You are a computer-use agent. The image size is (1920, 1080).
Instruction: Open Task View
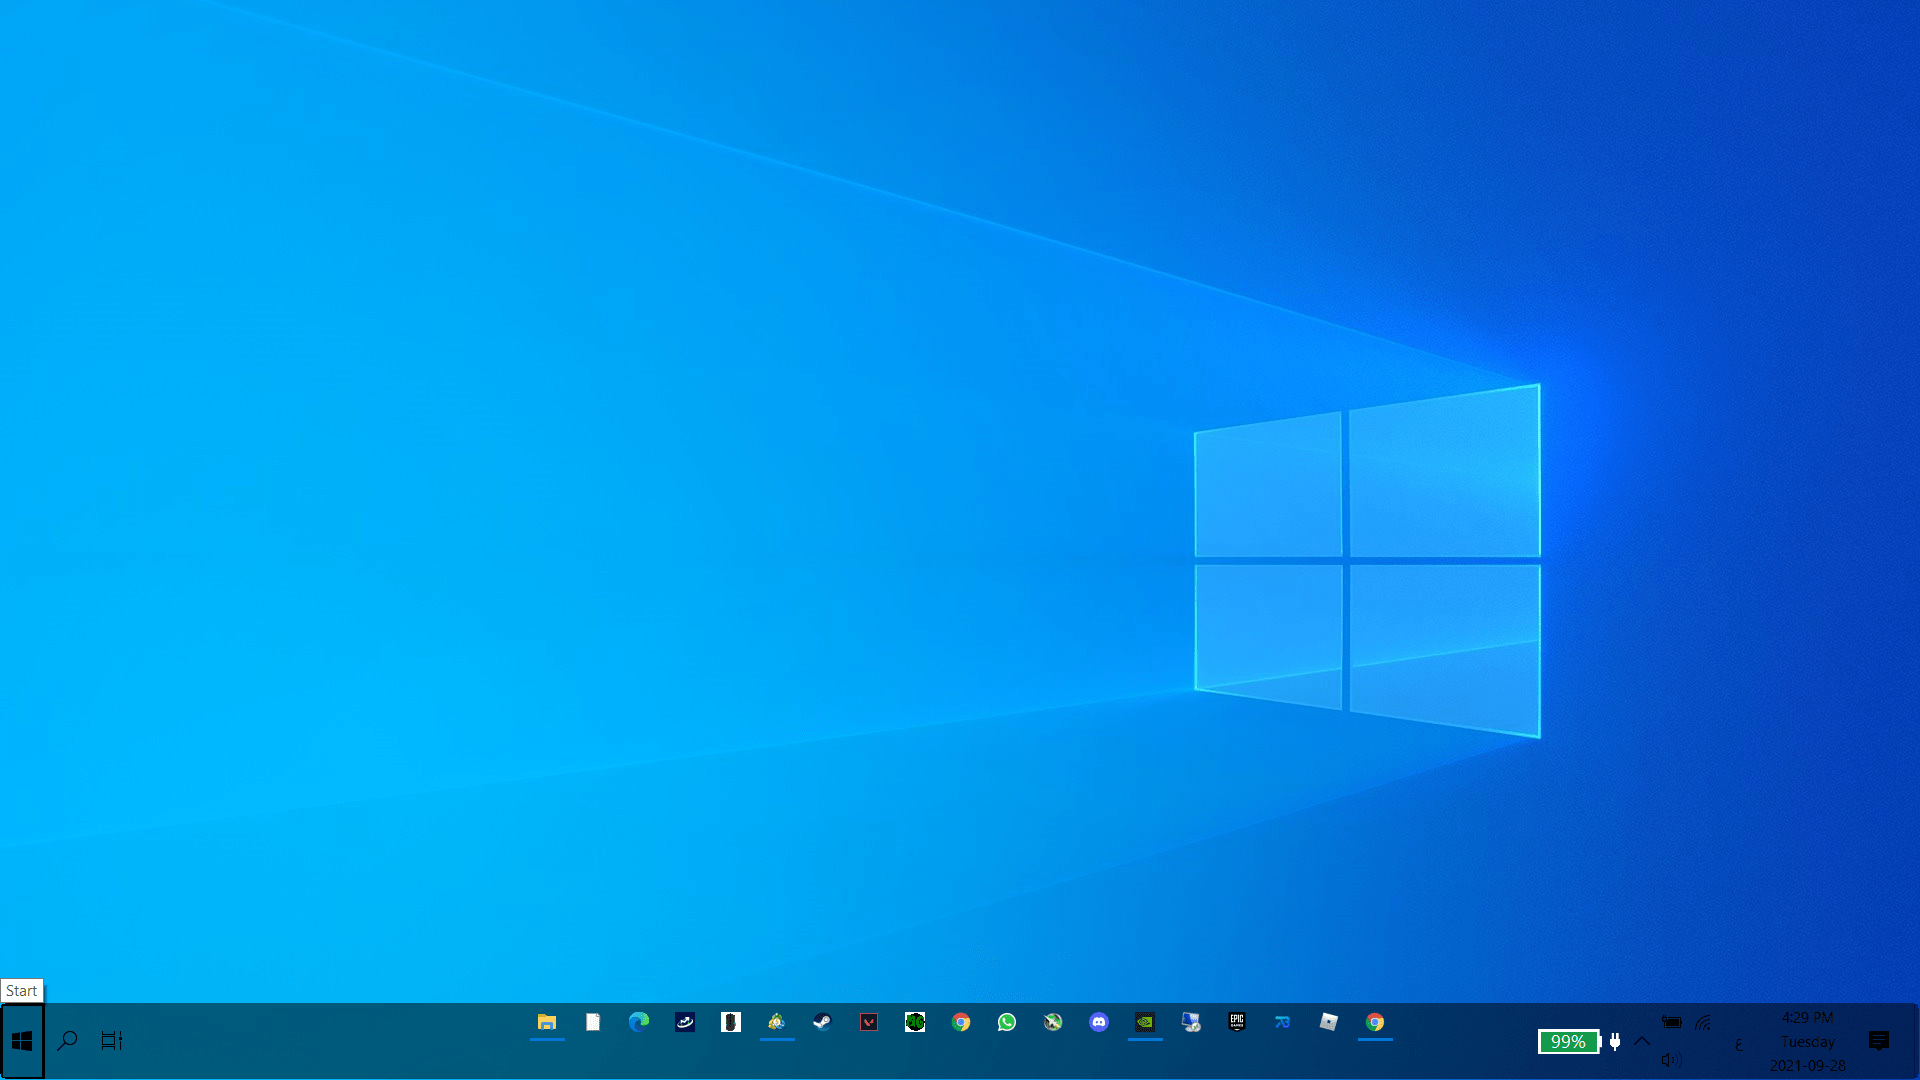click(x=111, y=1041)
